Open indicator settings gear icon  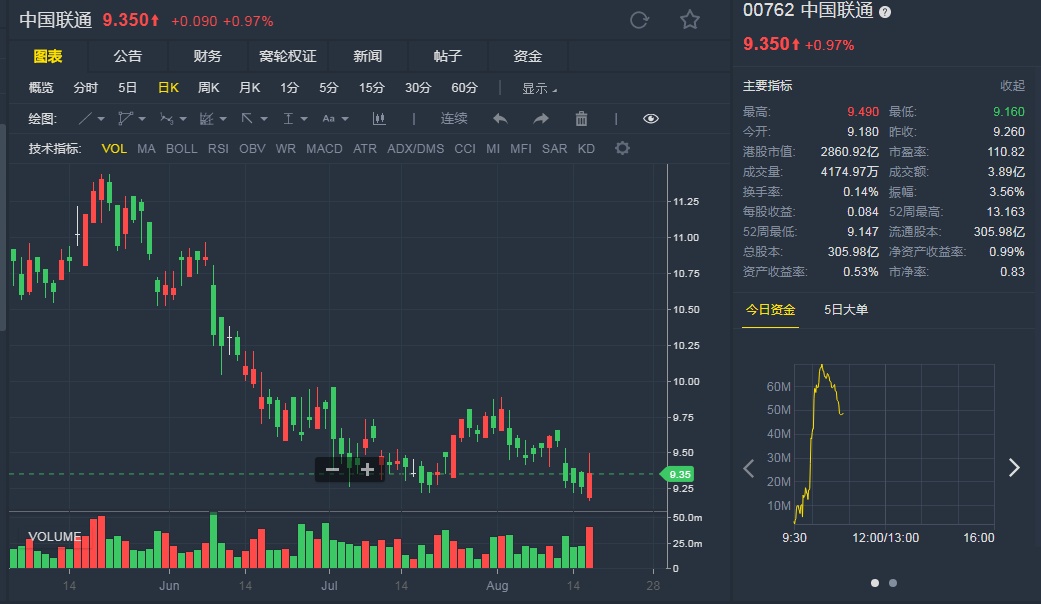point(622,149)
